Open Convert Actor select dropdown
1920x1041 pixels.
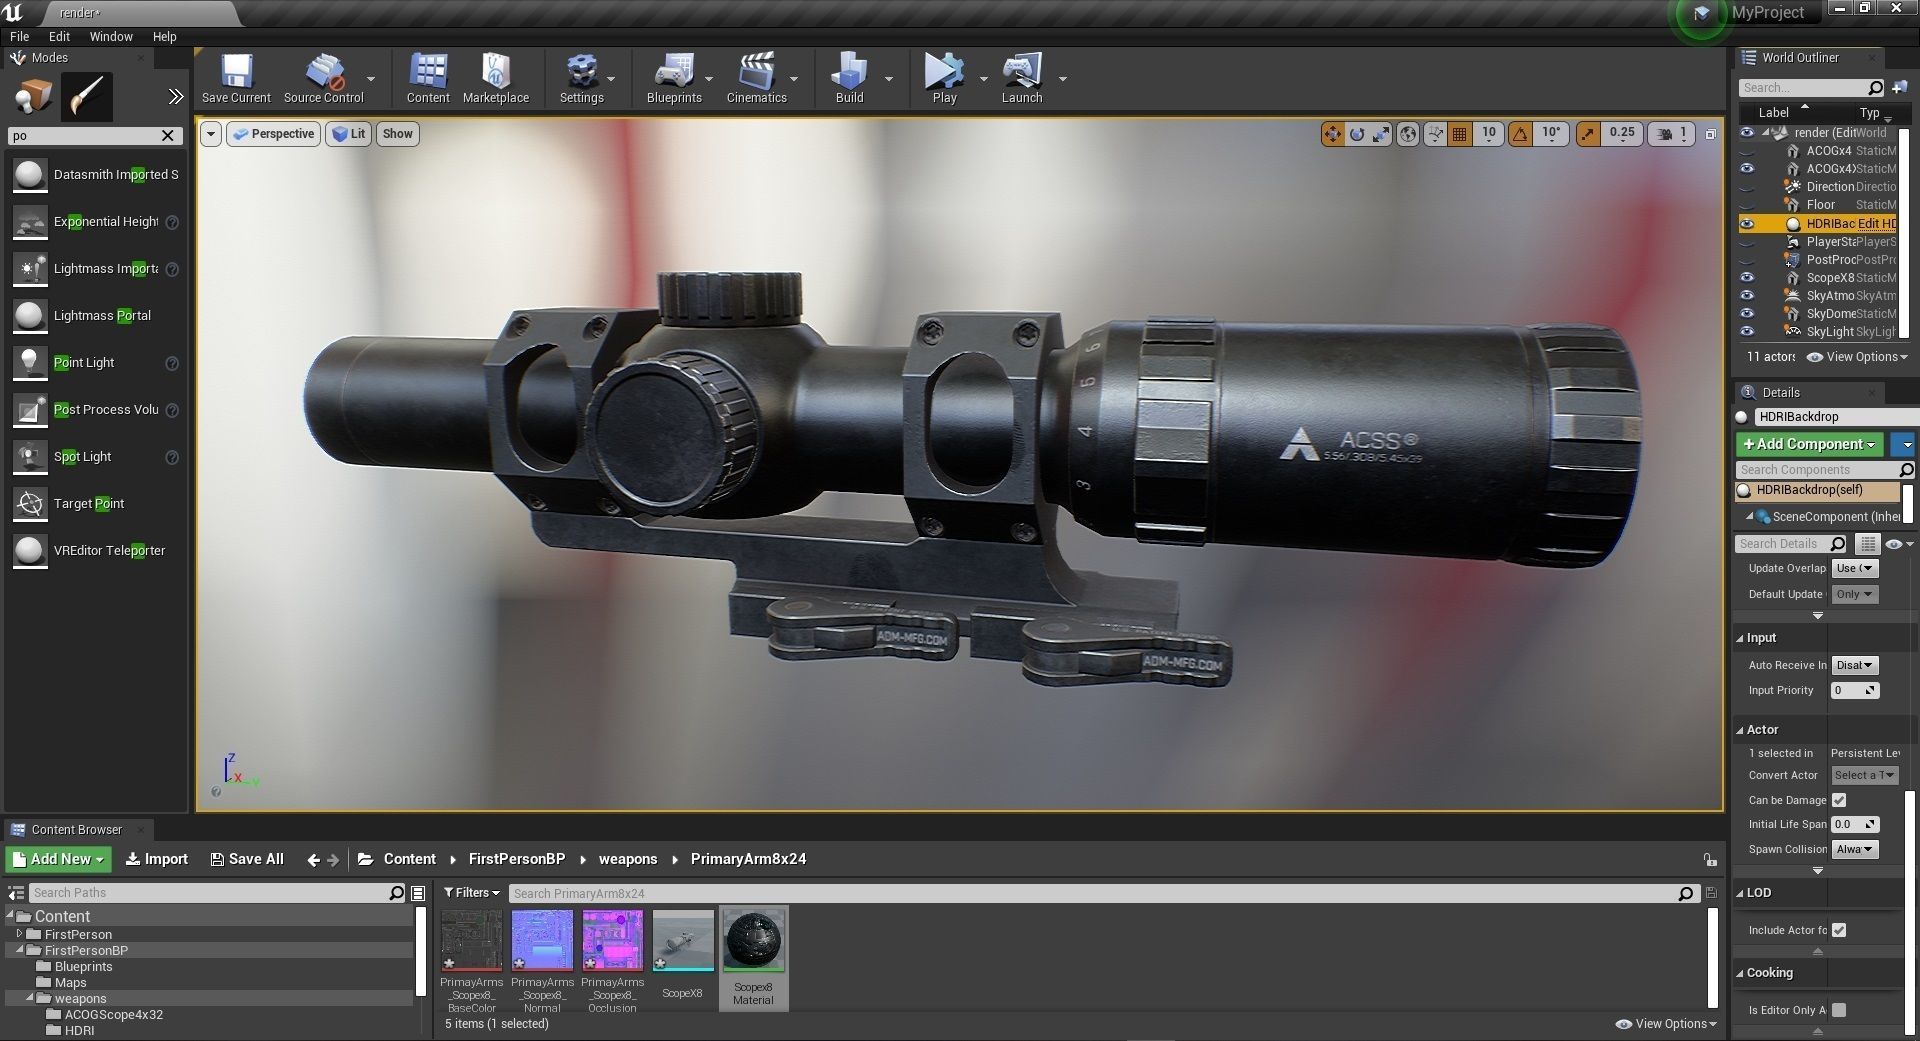click(x=1865, y=775)
